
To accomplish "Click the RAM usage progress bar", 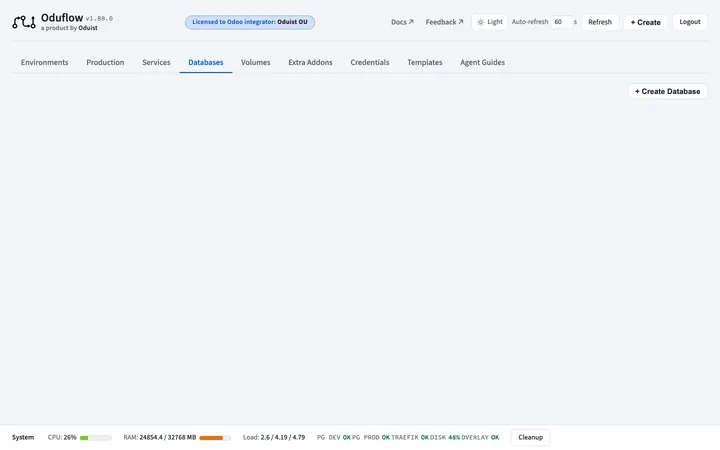I will click(215, 438).
